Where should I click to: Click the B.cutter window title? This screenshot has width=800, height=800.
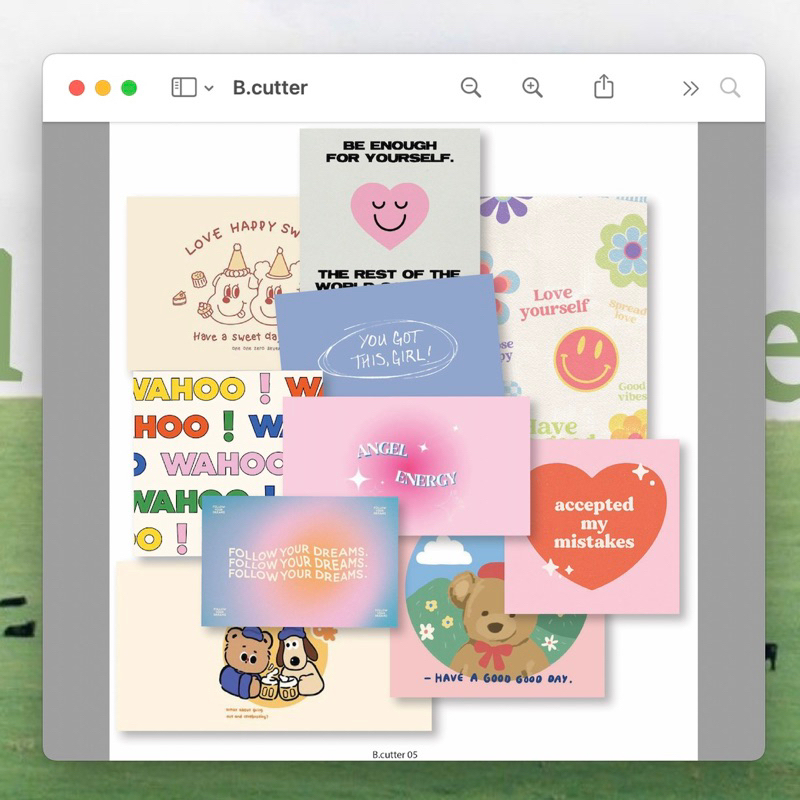(x=270, y=88)
